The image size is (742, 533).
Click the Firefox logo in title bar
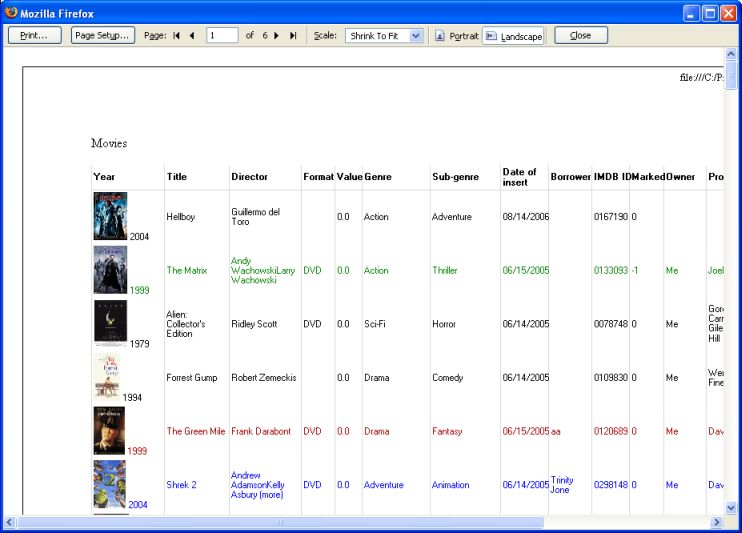click(11, 12)
